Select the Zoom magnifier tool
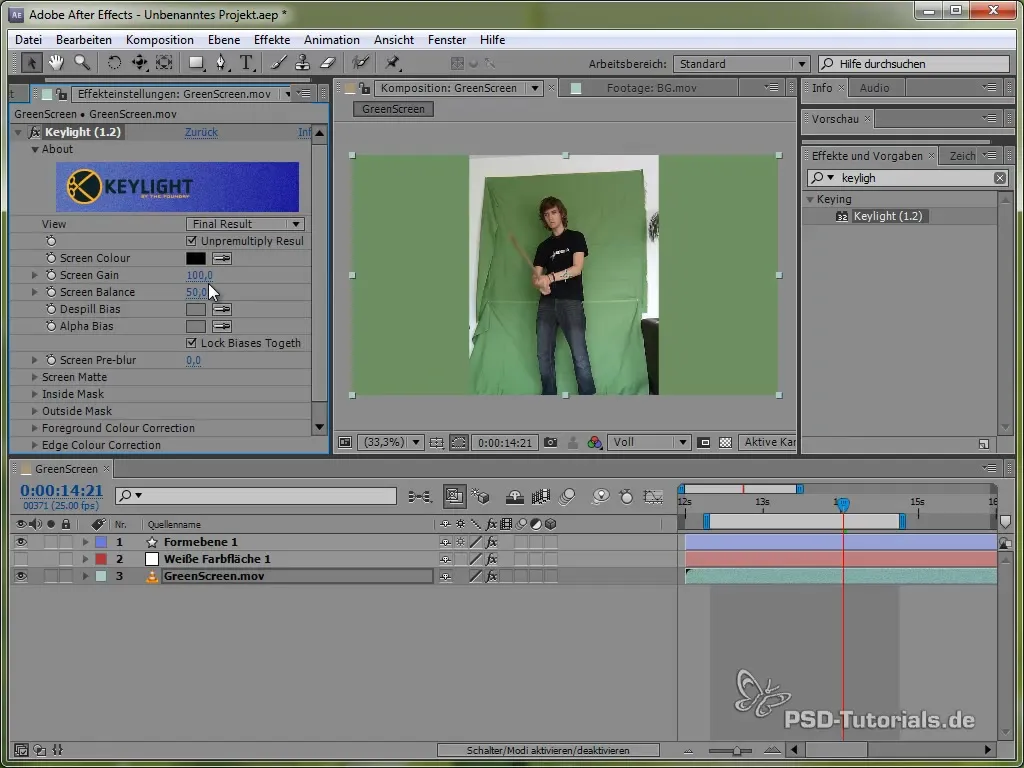 (x=82, y=63)
